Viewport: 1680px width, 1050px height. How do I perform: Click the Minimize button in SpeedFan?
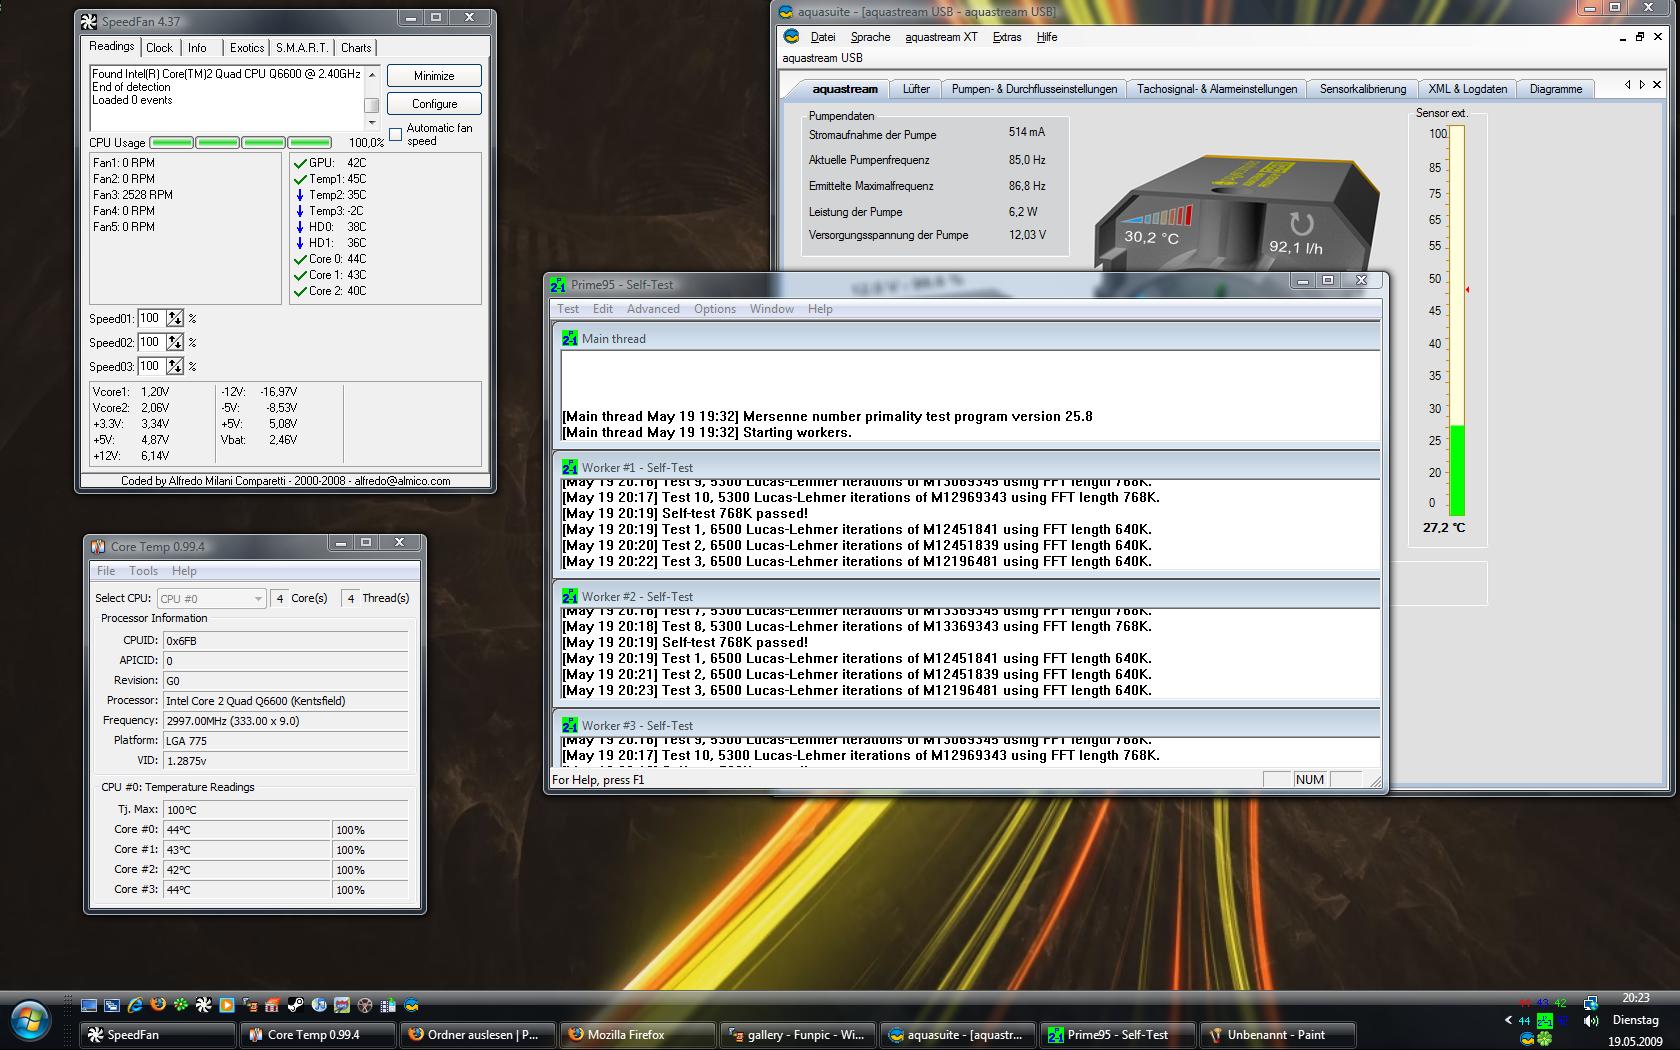434,76
